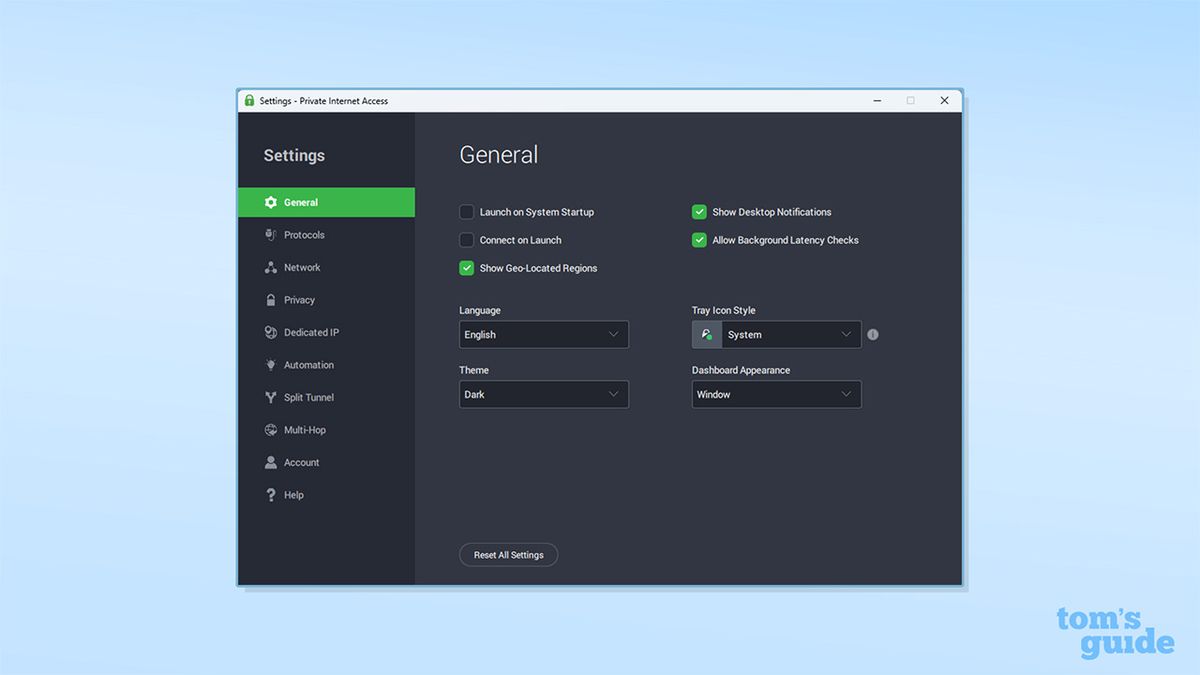Click the window title Settings - Private Internet Access
Screen dimensions: 1200x675
point(324,101)
